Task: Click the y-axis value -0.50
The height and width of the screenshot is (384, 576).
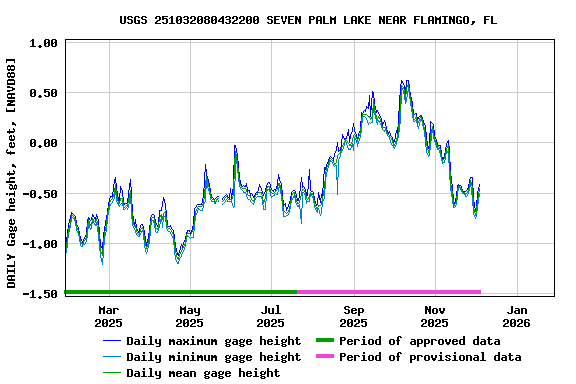Action: 40,194
